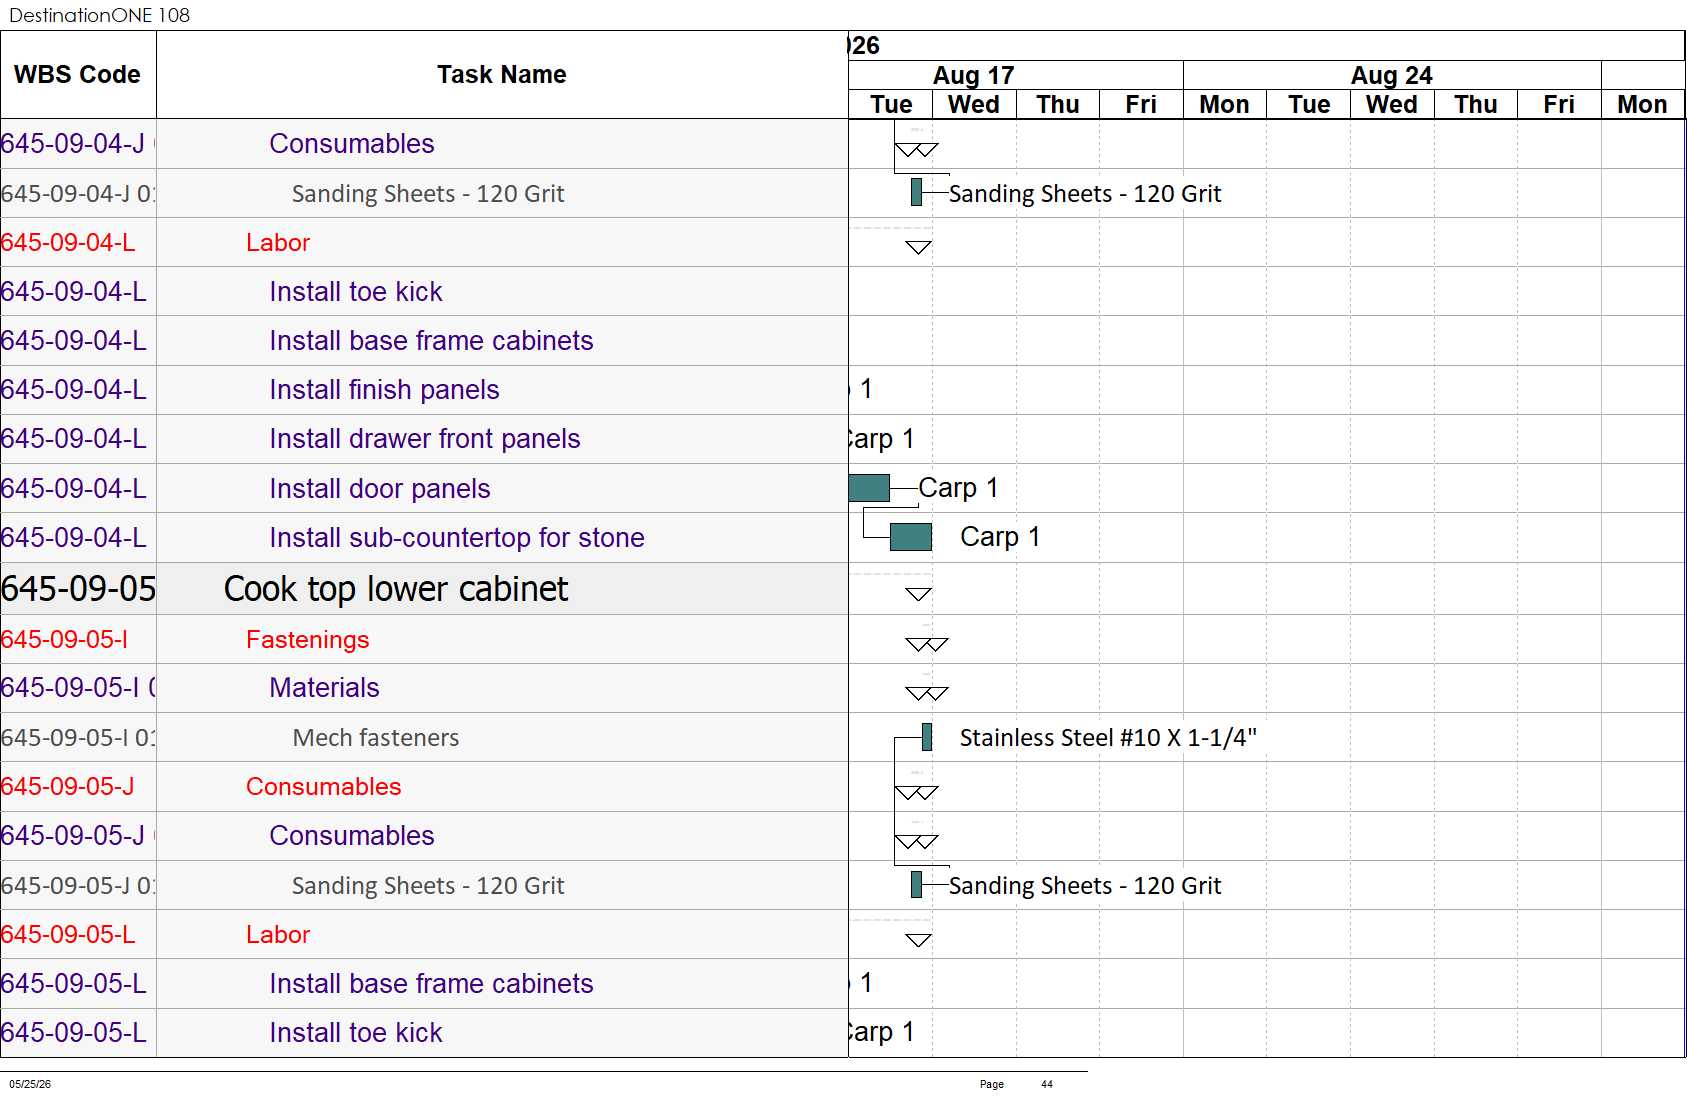Click the Wed day header under Aug 24
1687x1097 pixels.
click(1392, 104)
